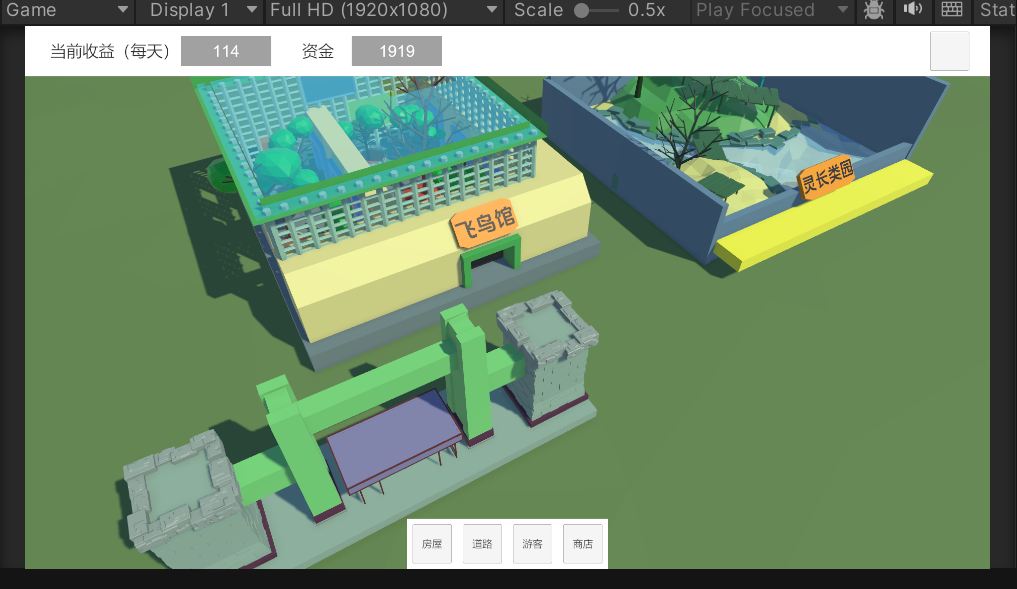Click the 飞鸟馆 aviary sign
The width and height of the screenshot is (1017, 589).
click(485, 222)
